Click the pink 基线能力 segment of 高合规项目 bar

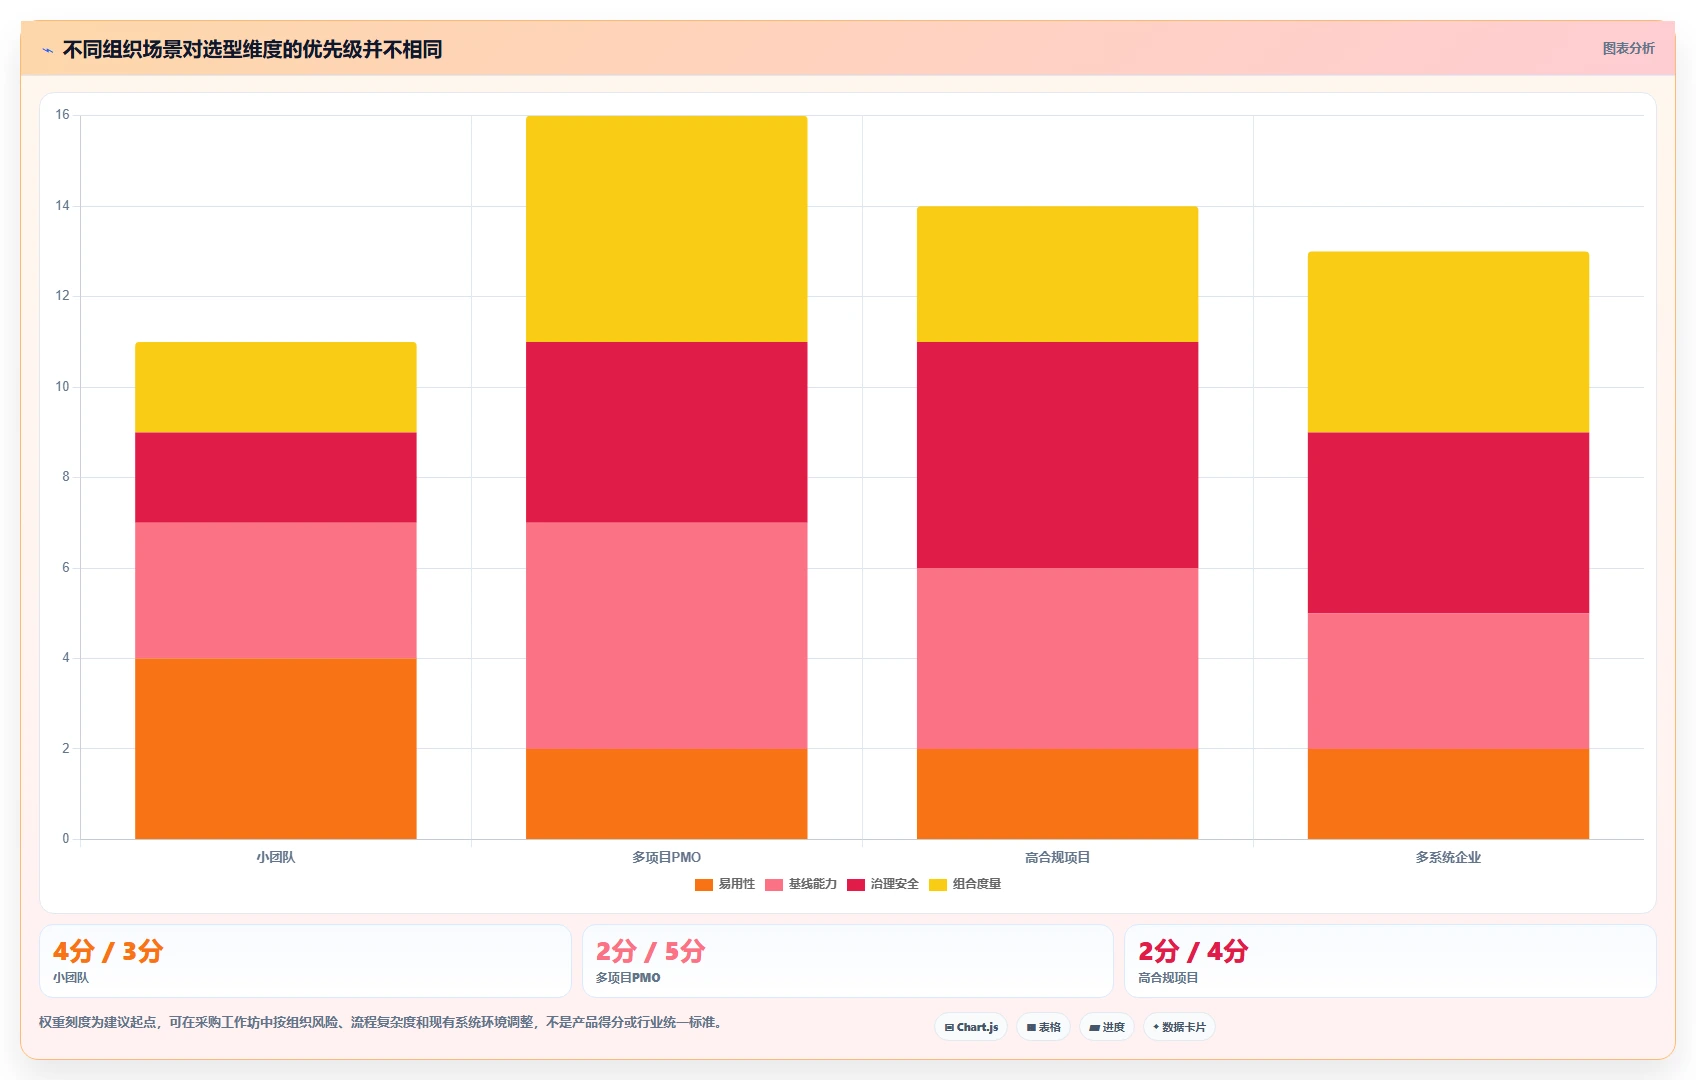1058,658
